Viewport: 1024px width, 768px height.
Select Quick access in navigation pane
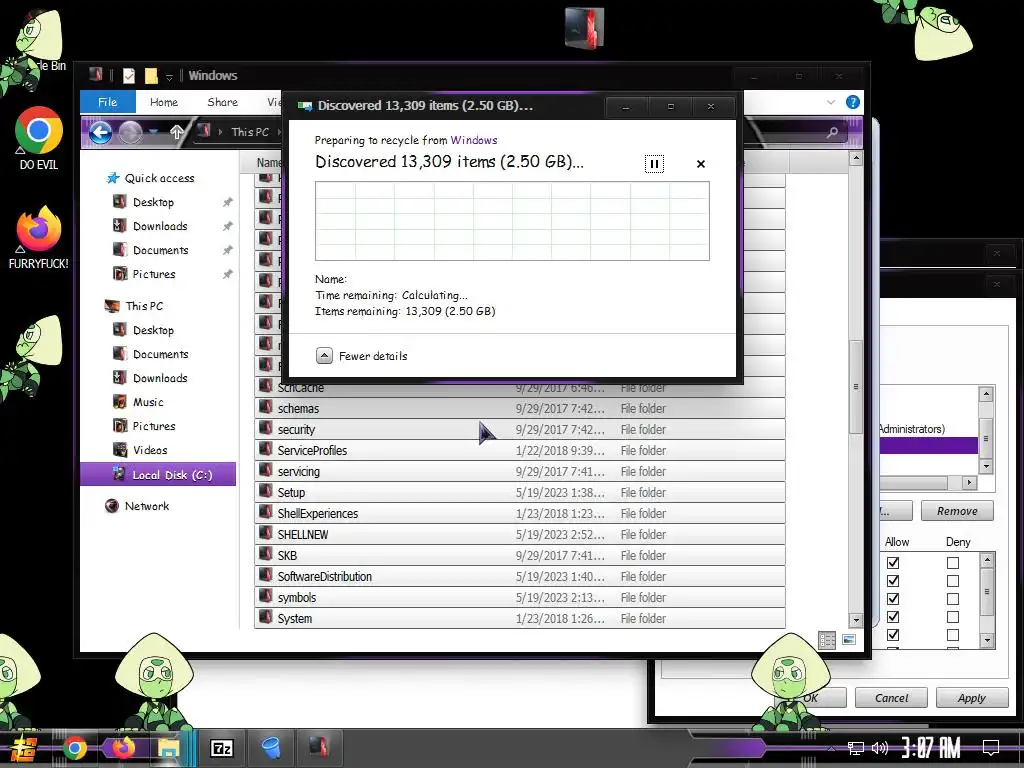click(159, 178)
